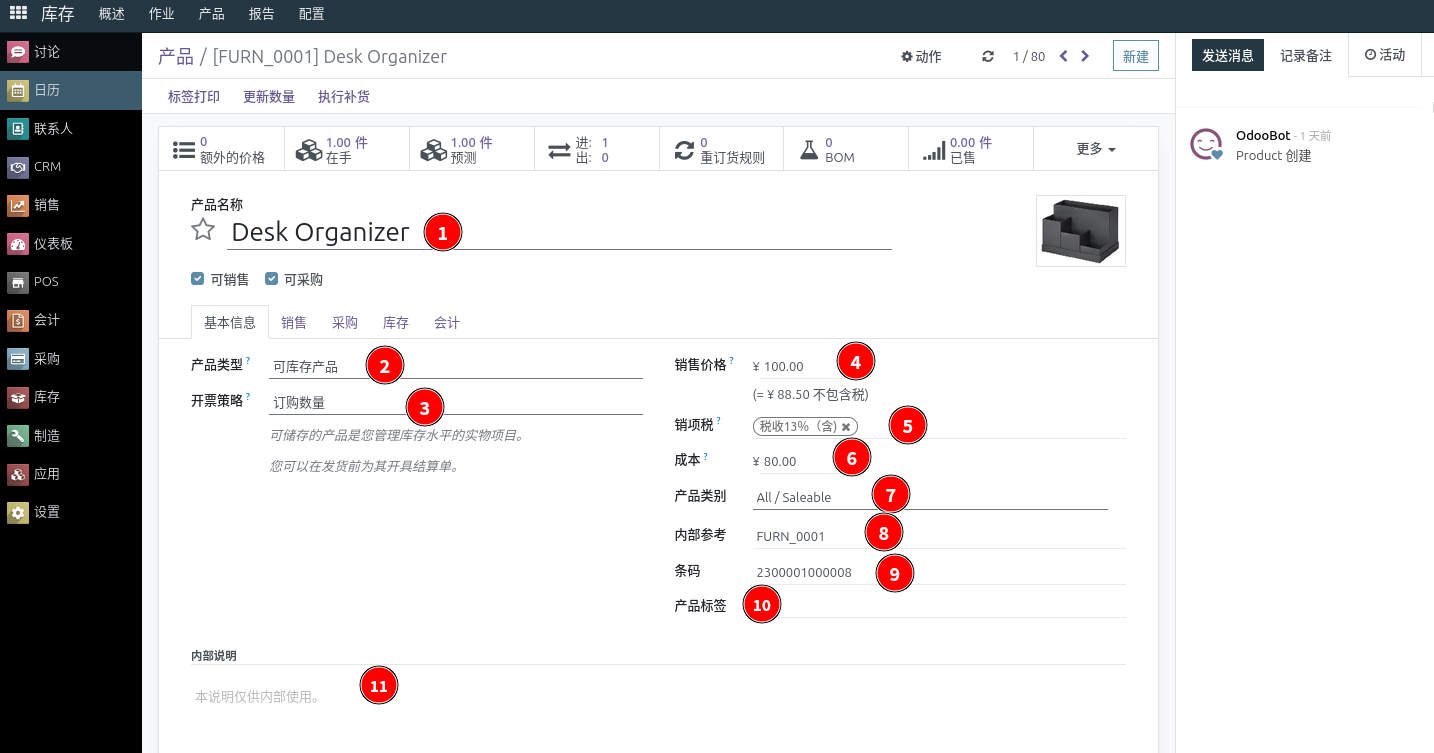Switch to the 采购 tab
The image size is (1434, 753).
[x=345, y=322]
